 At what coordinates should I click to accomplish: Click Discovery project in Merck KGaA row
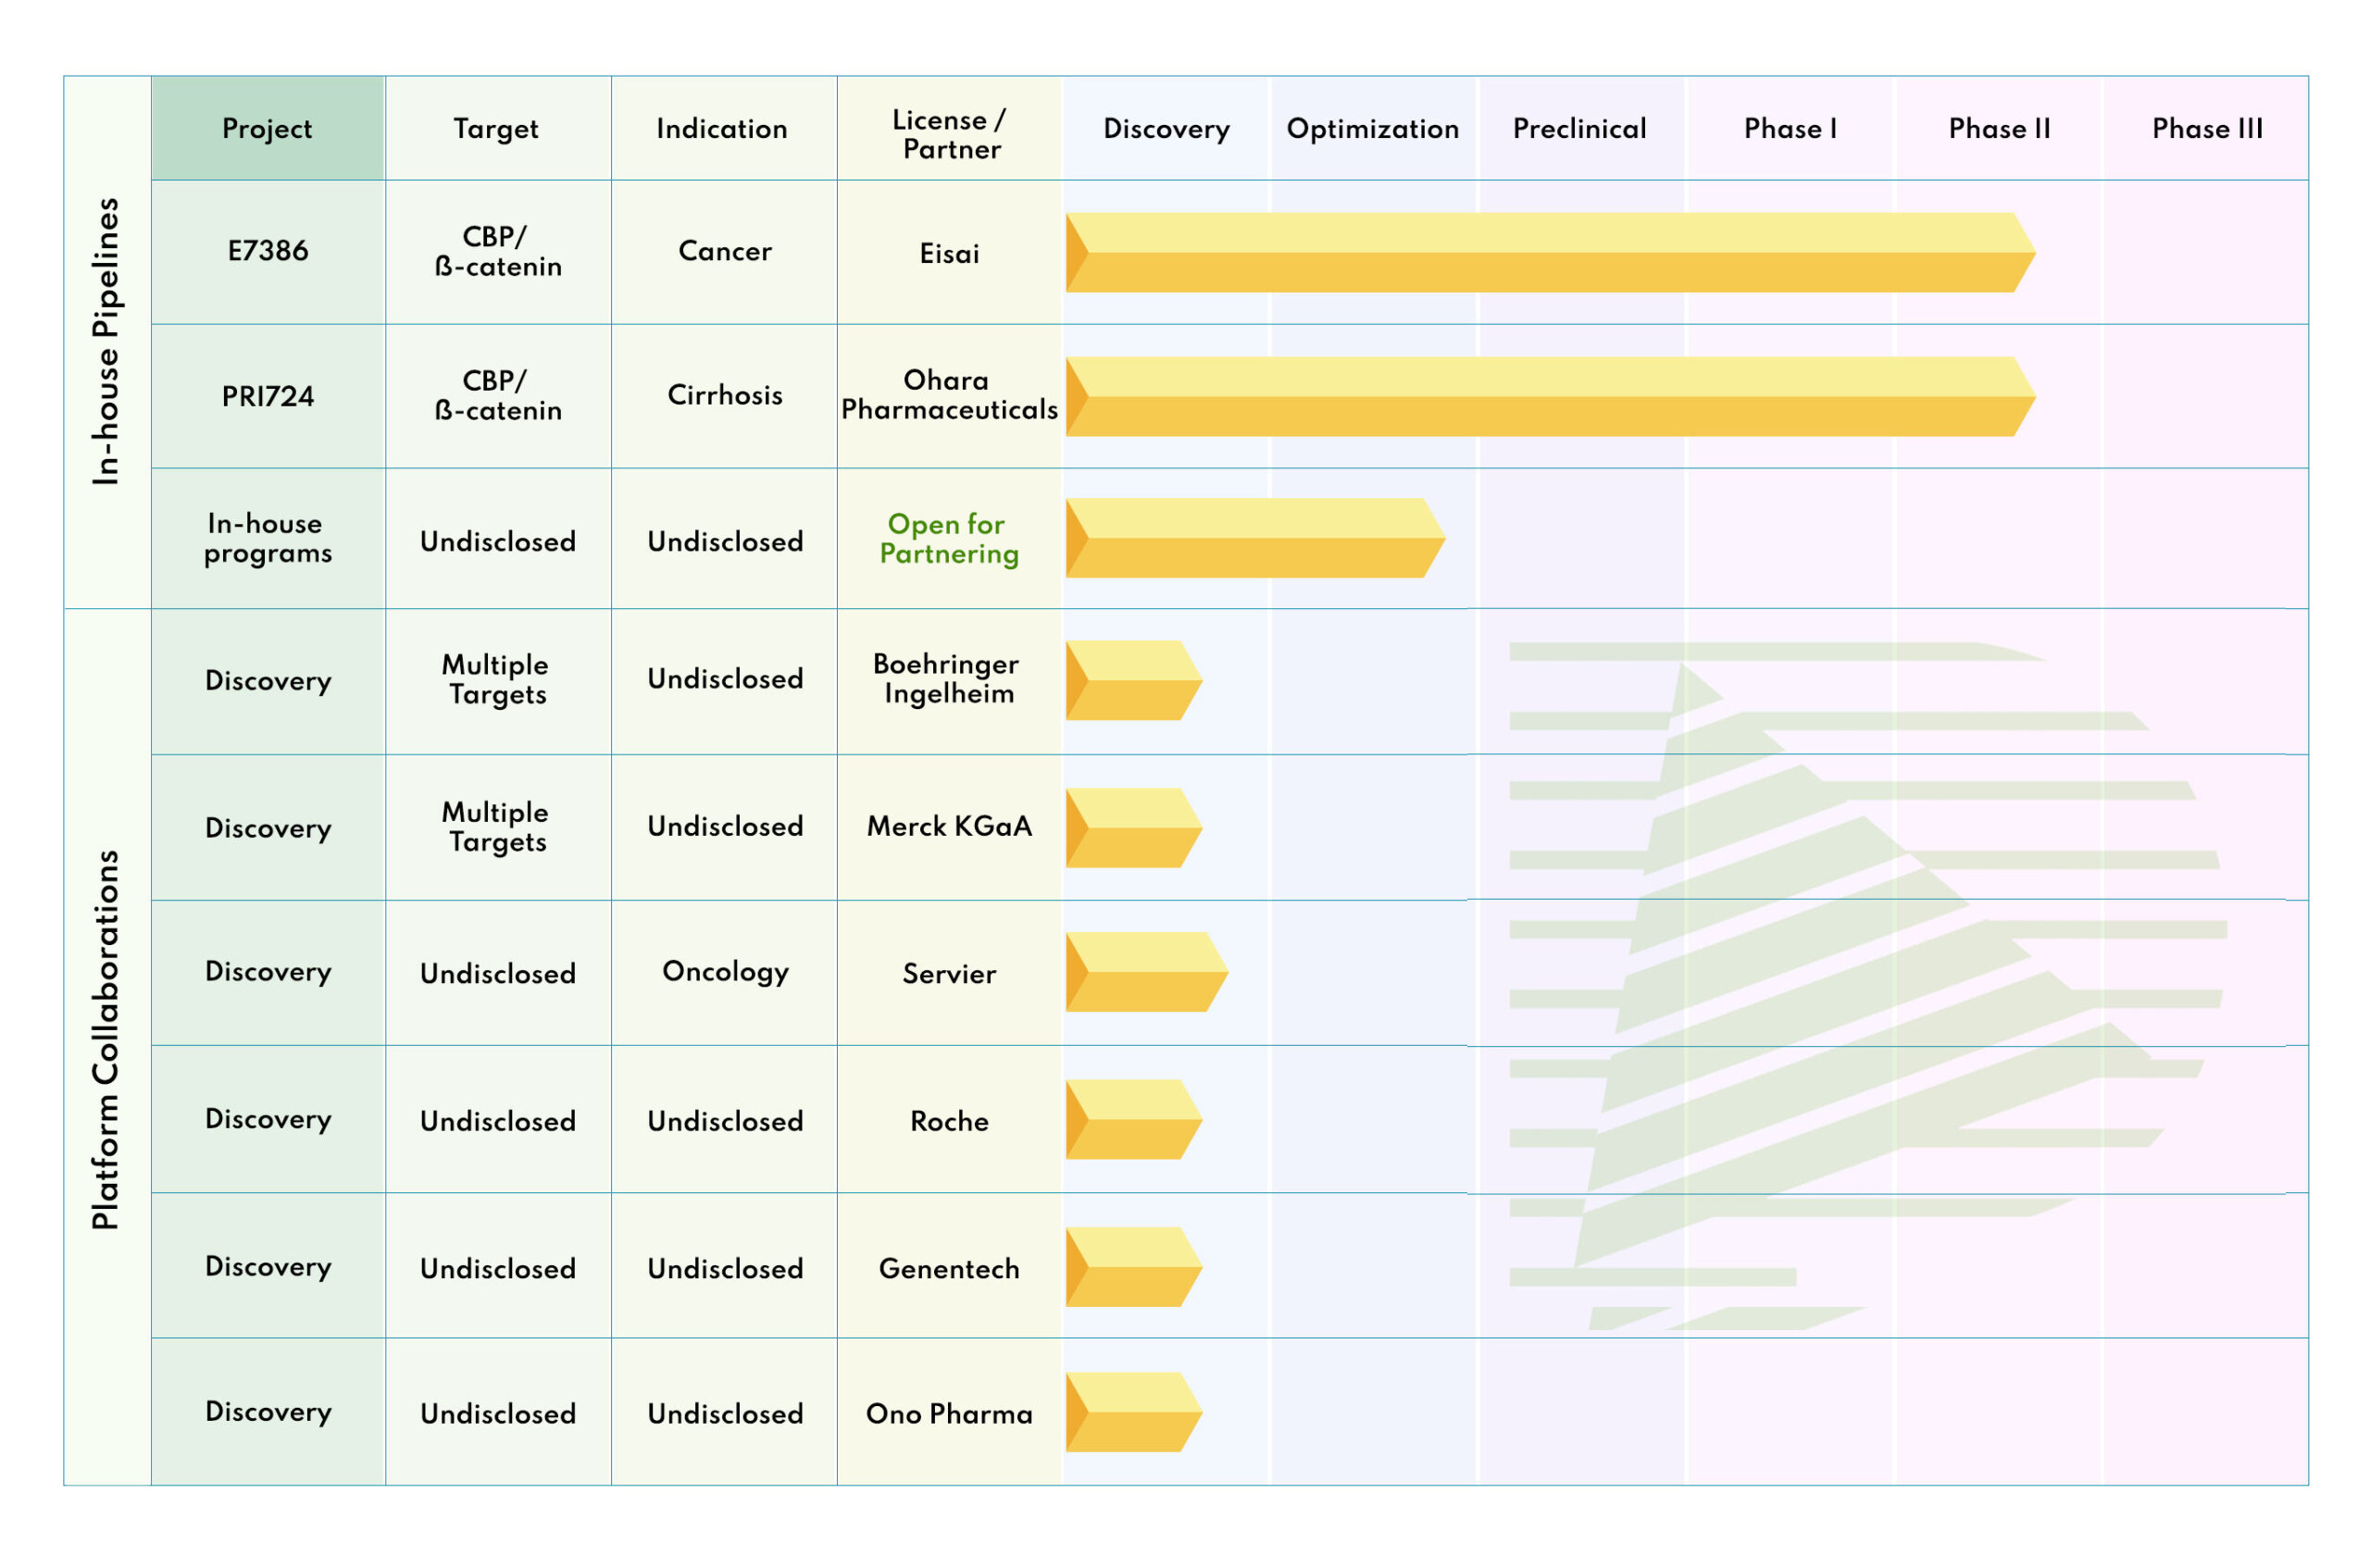tap(268, 828)
